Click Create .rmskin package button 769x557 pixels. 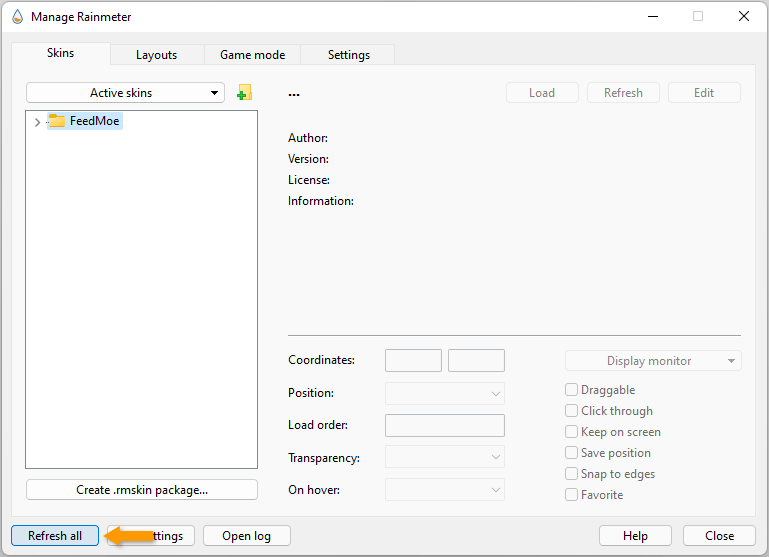pyautogui.click(x=142, y=490)
